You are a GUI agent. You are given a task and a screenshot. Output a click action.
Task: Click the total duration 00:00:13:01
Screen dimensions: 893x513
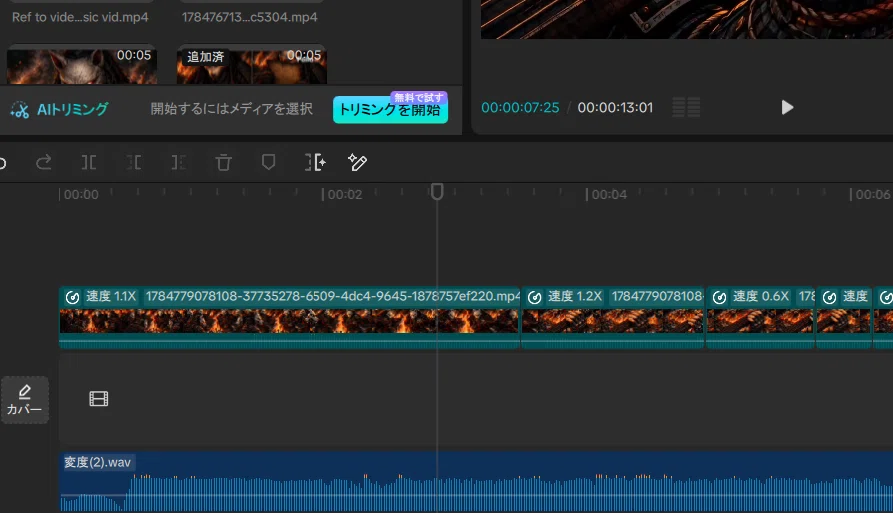(615, 108)
